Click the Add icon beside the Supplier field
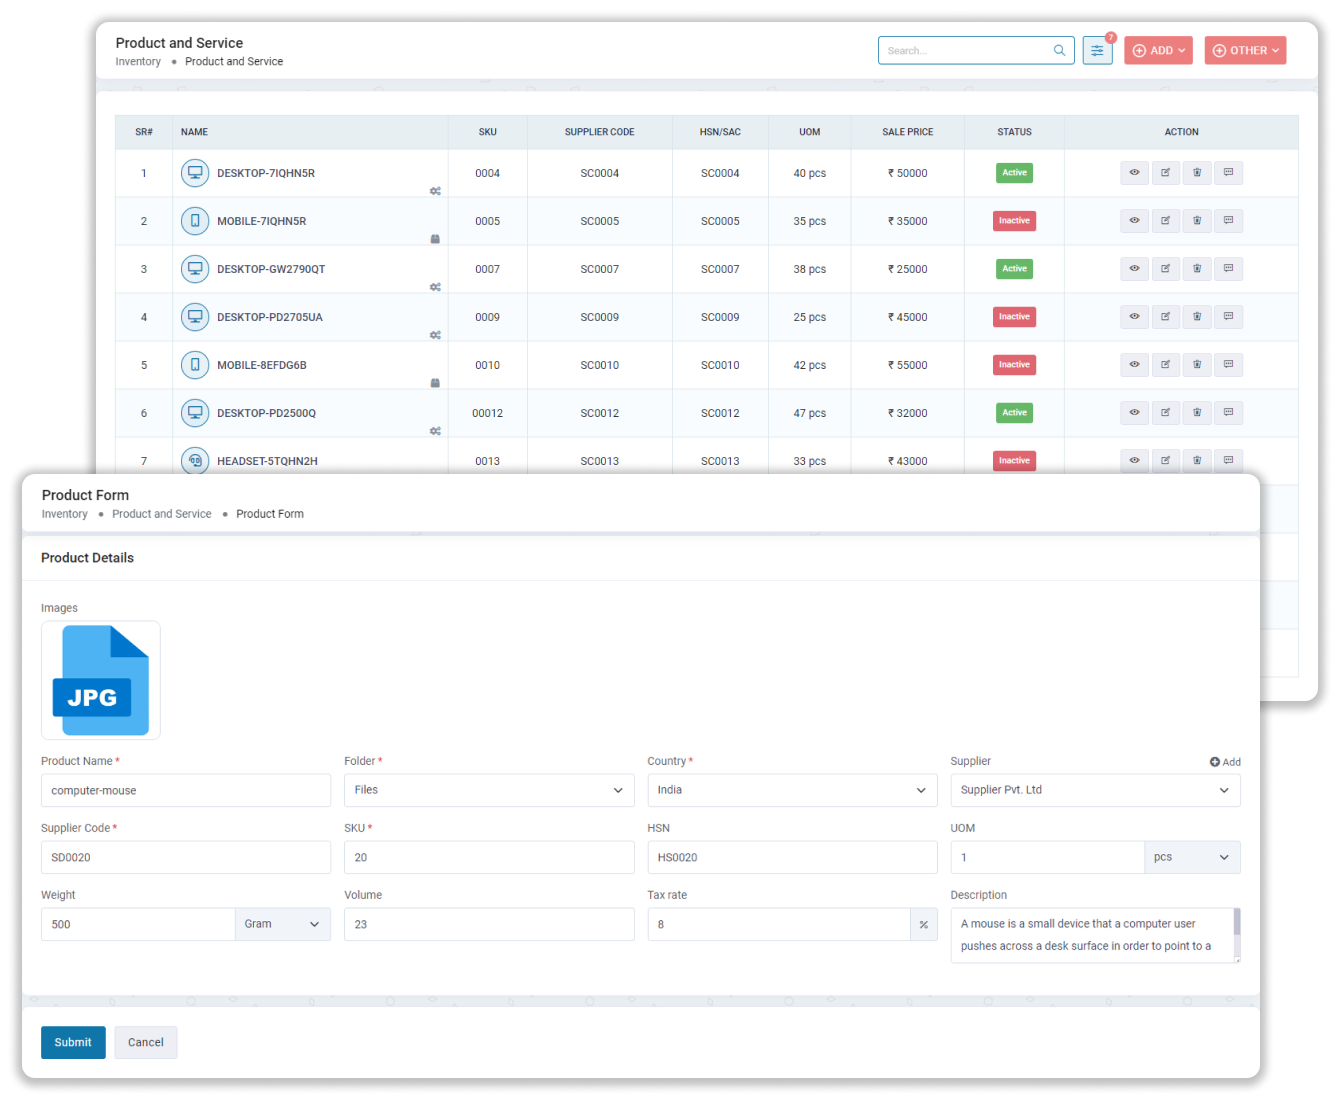Viewport: 1340px width, 1100px height. 1225,761
